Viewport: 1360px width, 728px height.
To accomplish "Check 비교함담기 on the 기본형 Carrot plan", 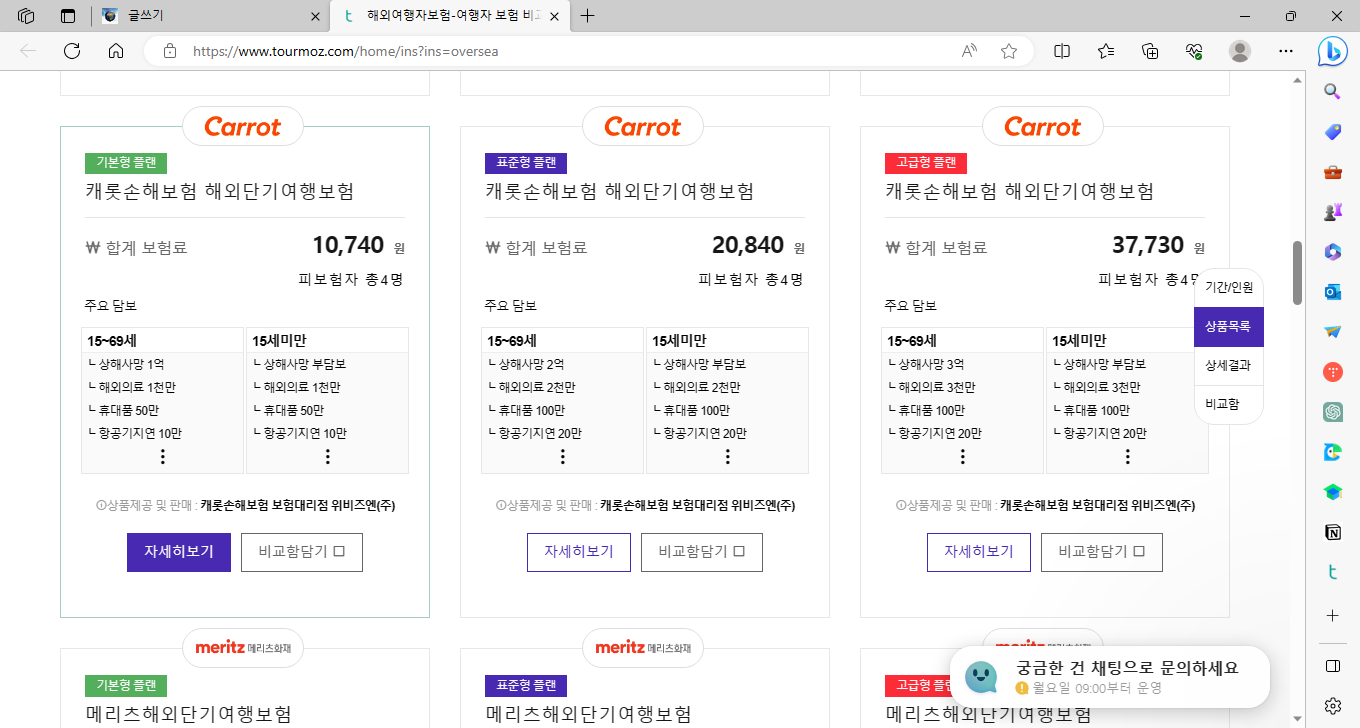I will (301, 552).
